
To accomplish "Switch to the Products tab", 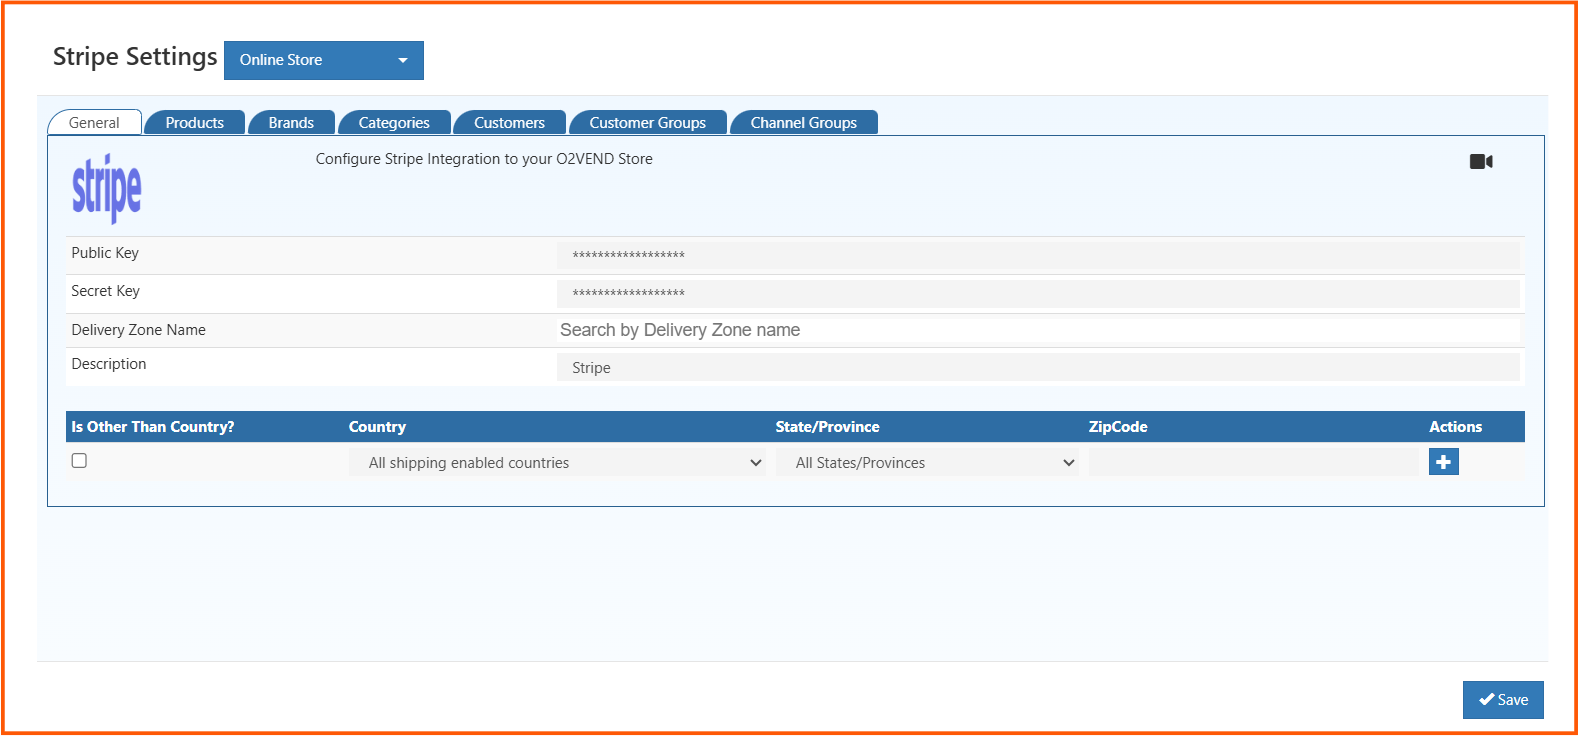I will (194, 123).
